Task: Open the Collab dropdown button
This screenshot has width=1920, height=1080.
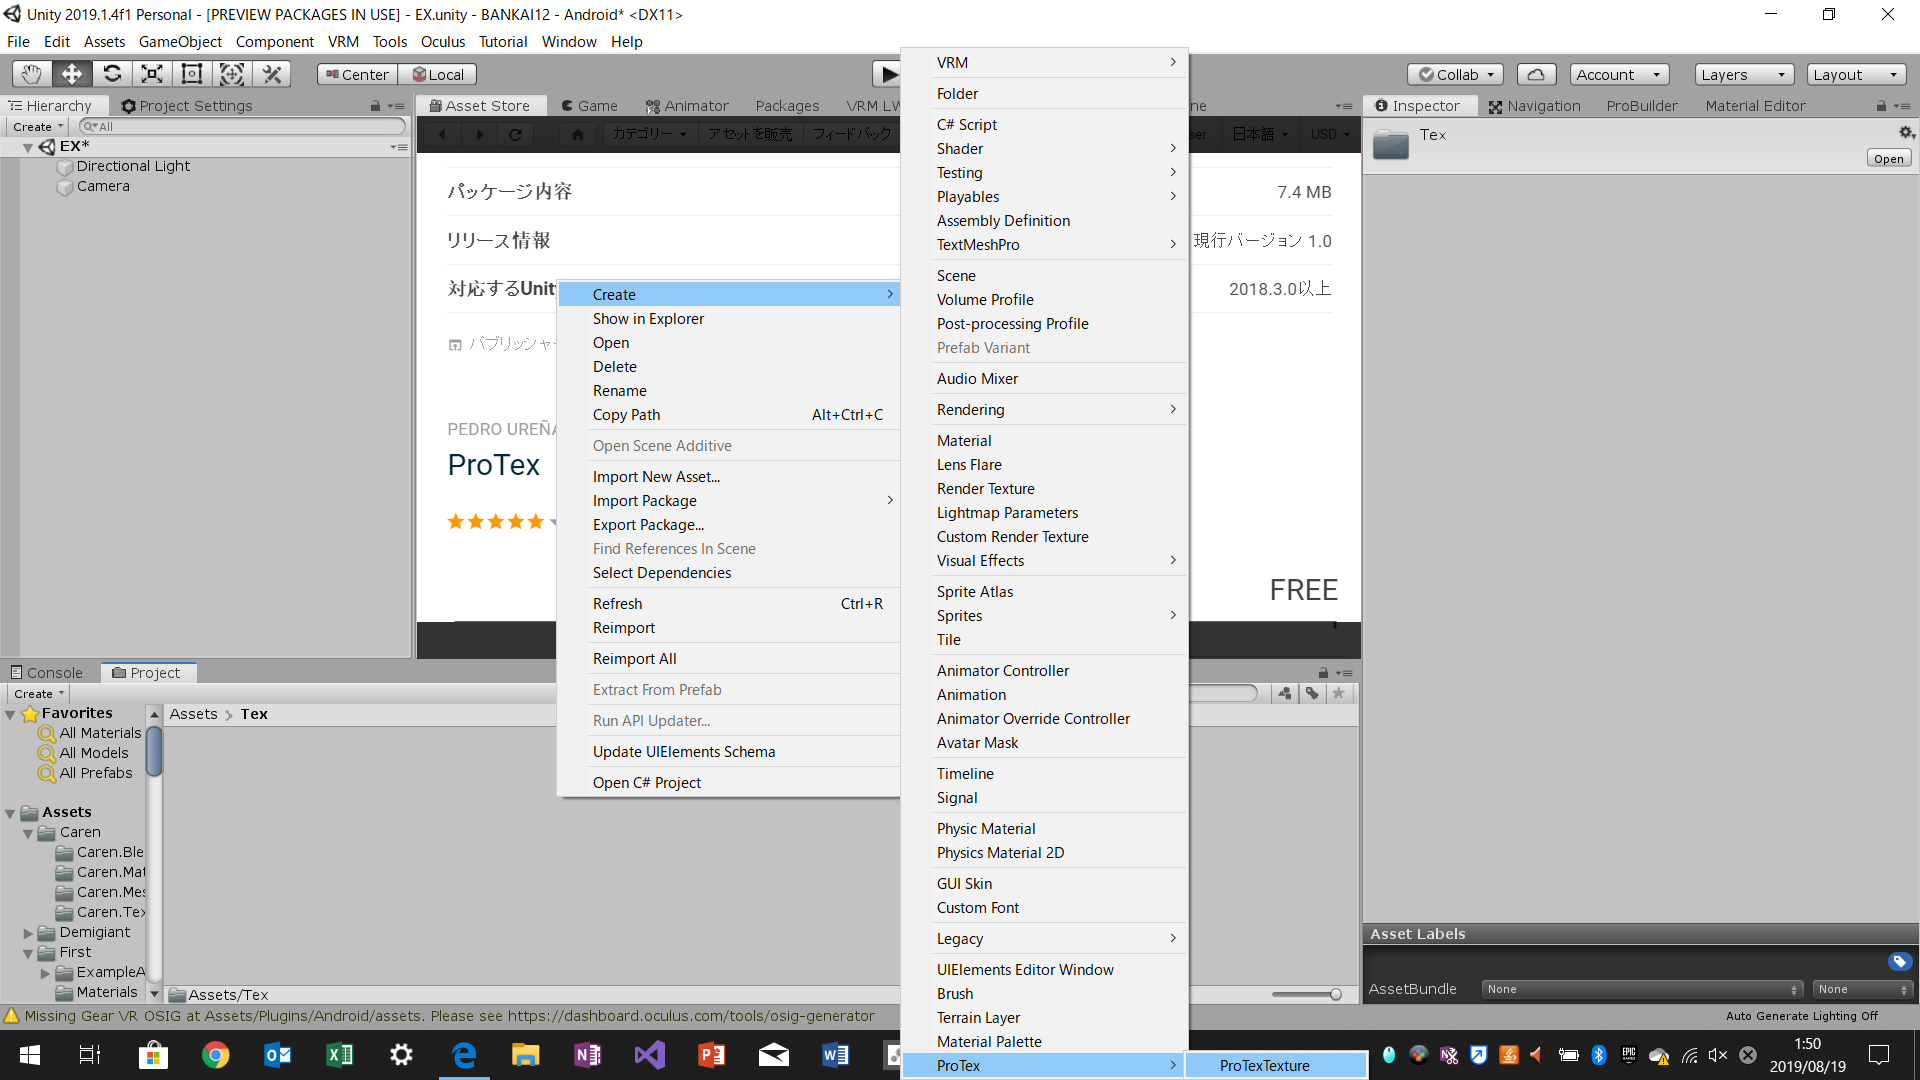Action: click(x=1455, y=74)
